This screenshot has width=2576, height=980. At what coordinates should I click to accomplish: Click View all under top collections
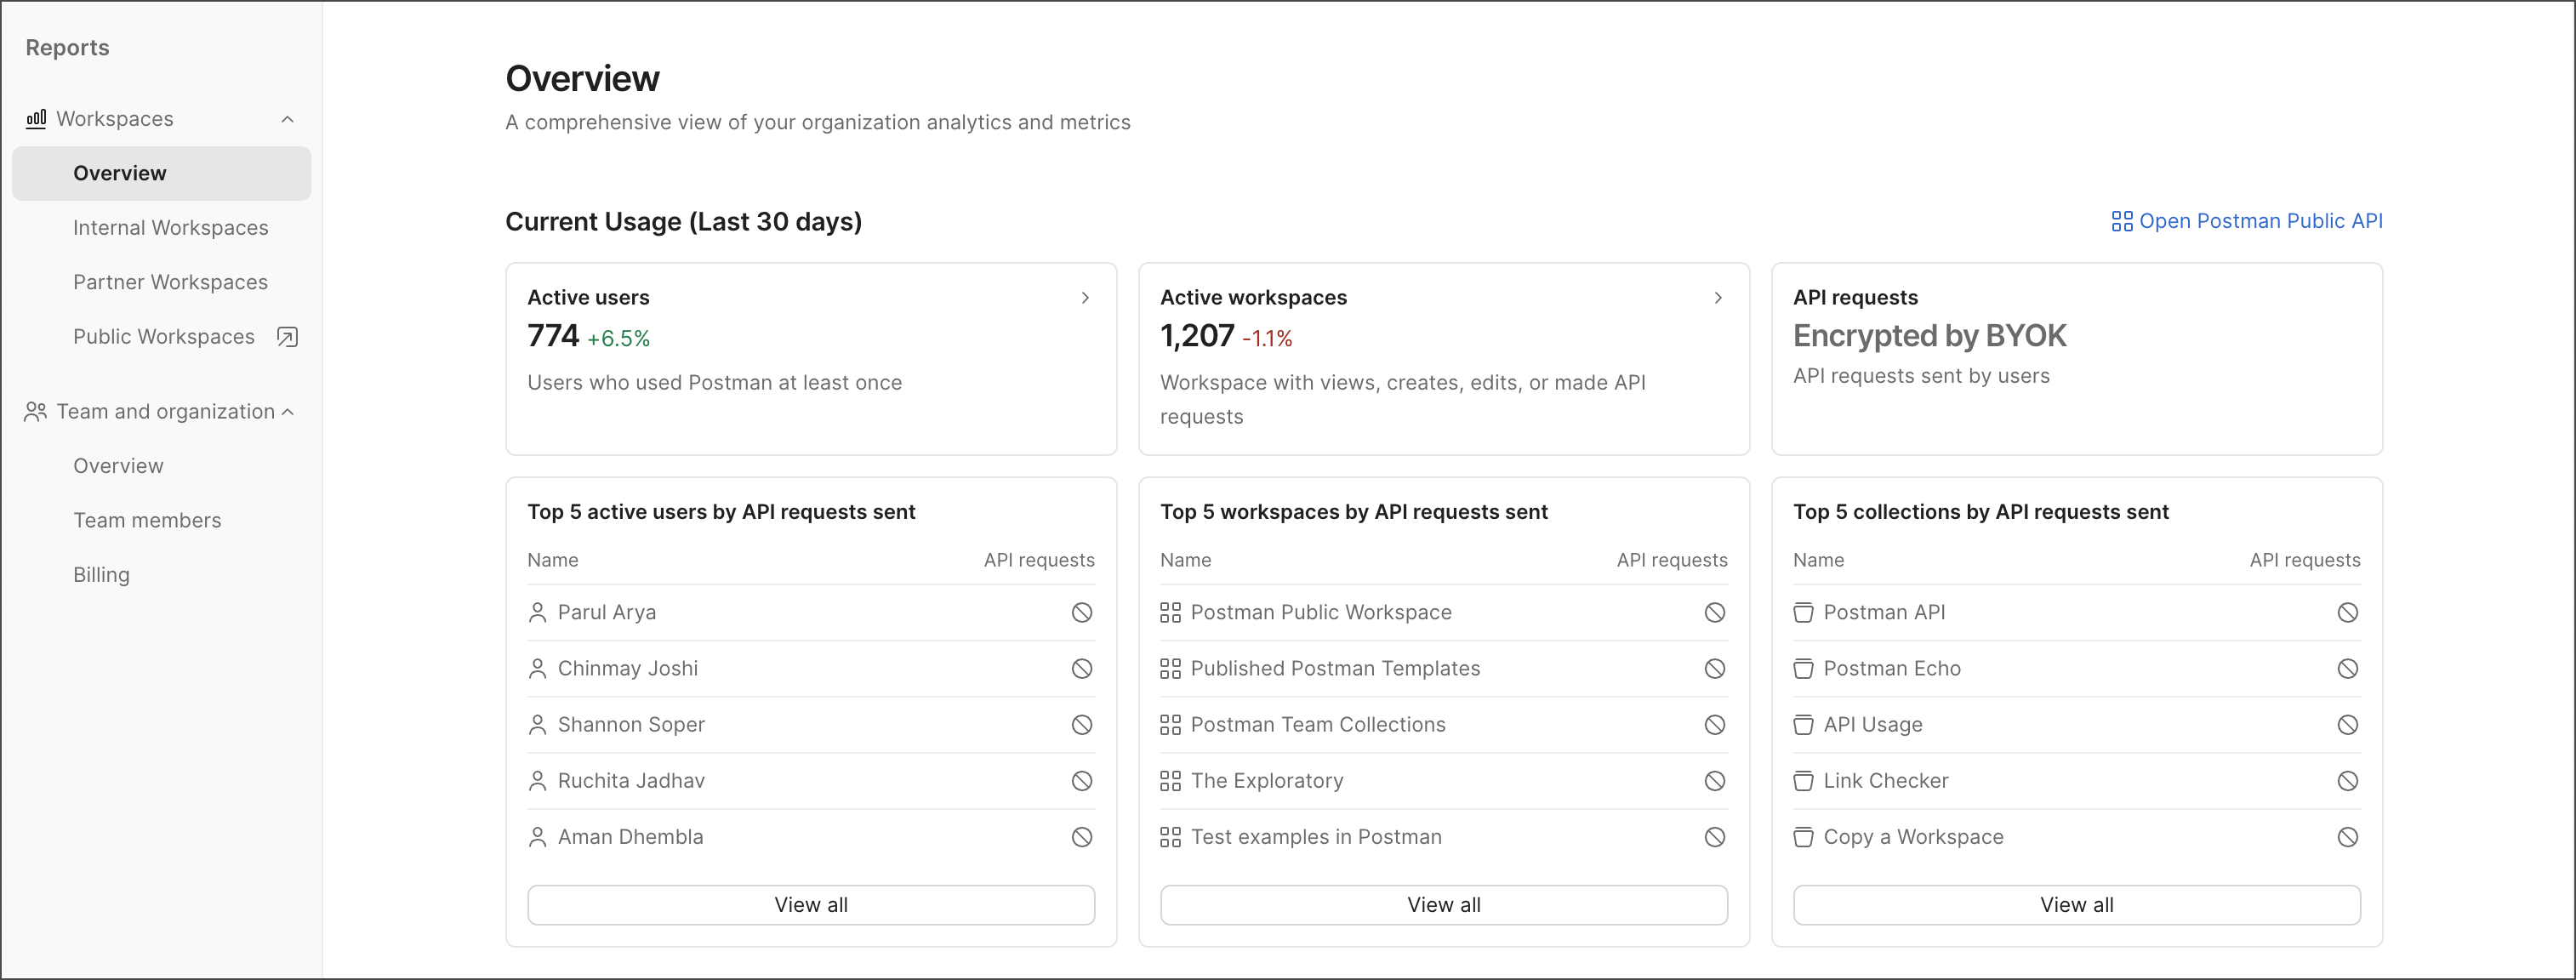pyautogui.click(x=2076, y=905)
